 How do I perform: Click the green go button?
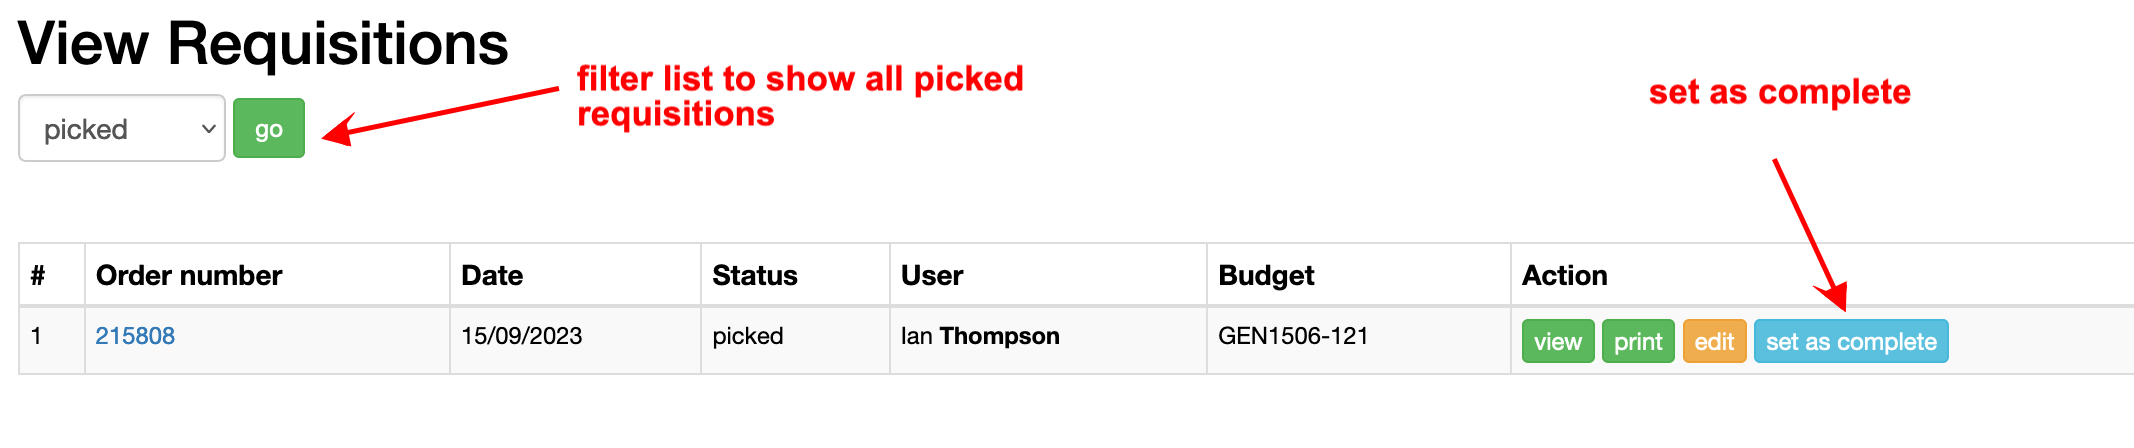(x=268, y=129)
